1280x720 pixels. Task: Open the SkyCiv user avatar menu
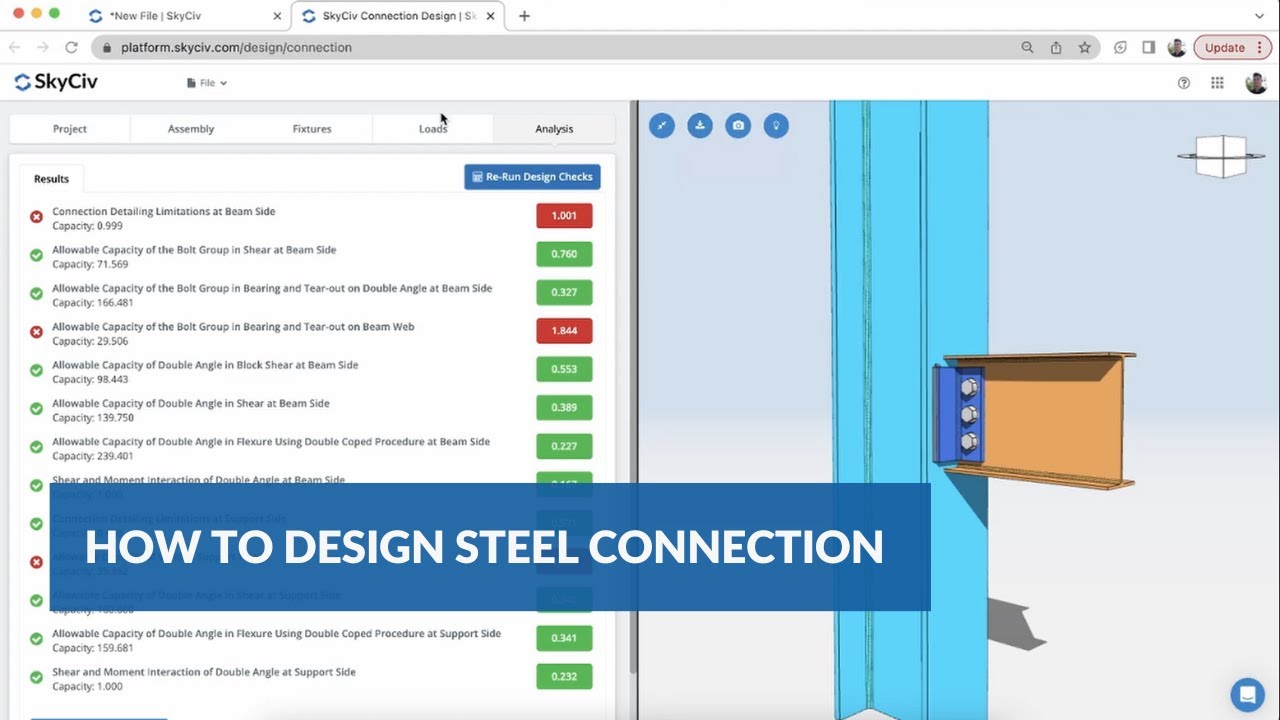[x=1256, y=83]
